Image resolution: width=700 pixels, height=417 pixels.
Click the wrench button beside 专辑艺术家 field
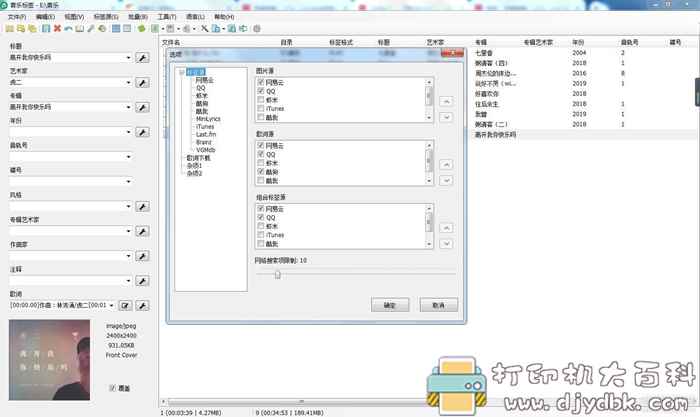point(142,231)
